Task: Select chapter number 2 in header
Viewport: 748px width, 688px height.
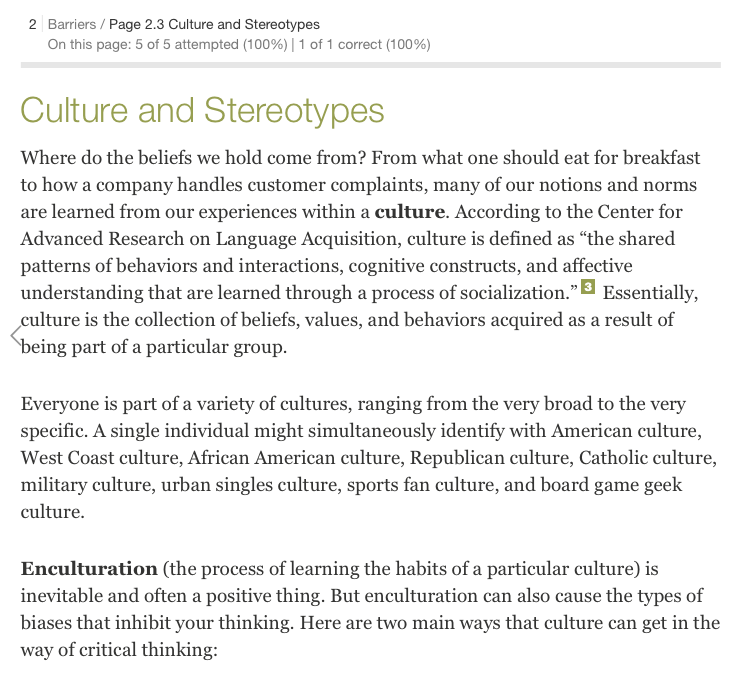Action: click(32, 24)
